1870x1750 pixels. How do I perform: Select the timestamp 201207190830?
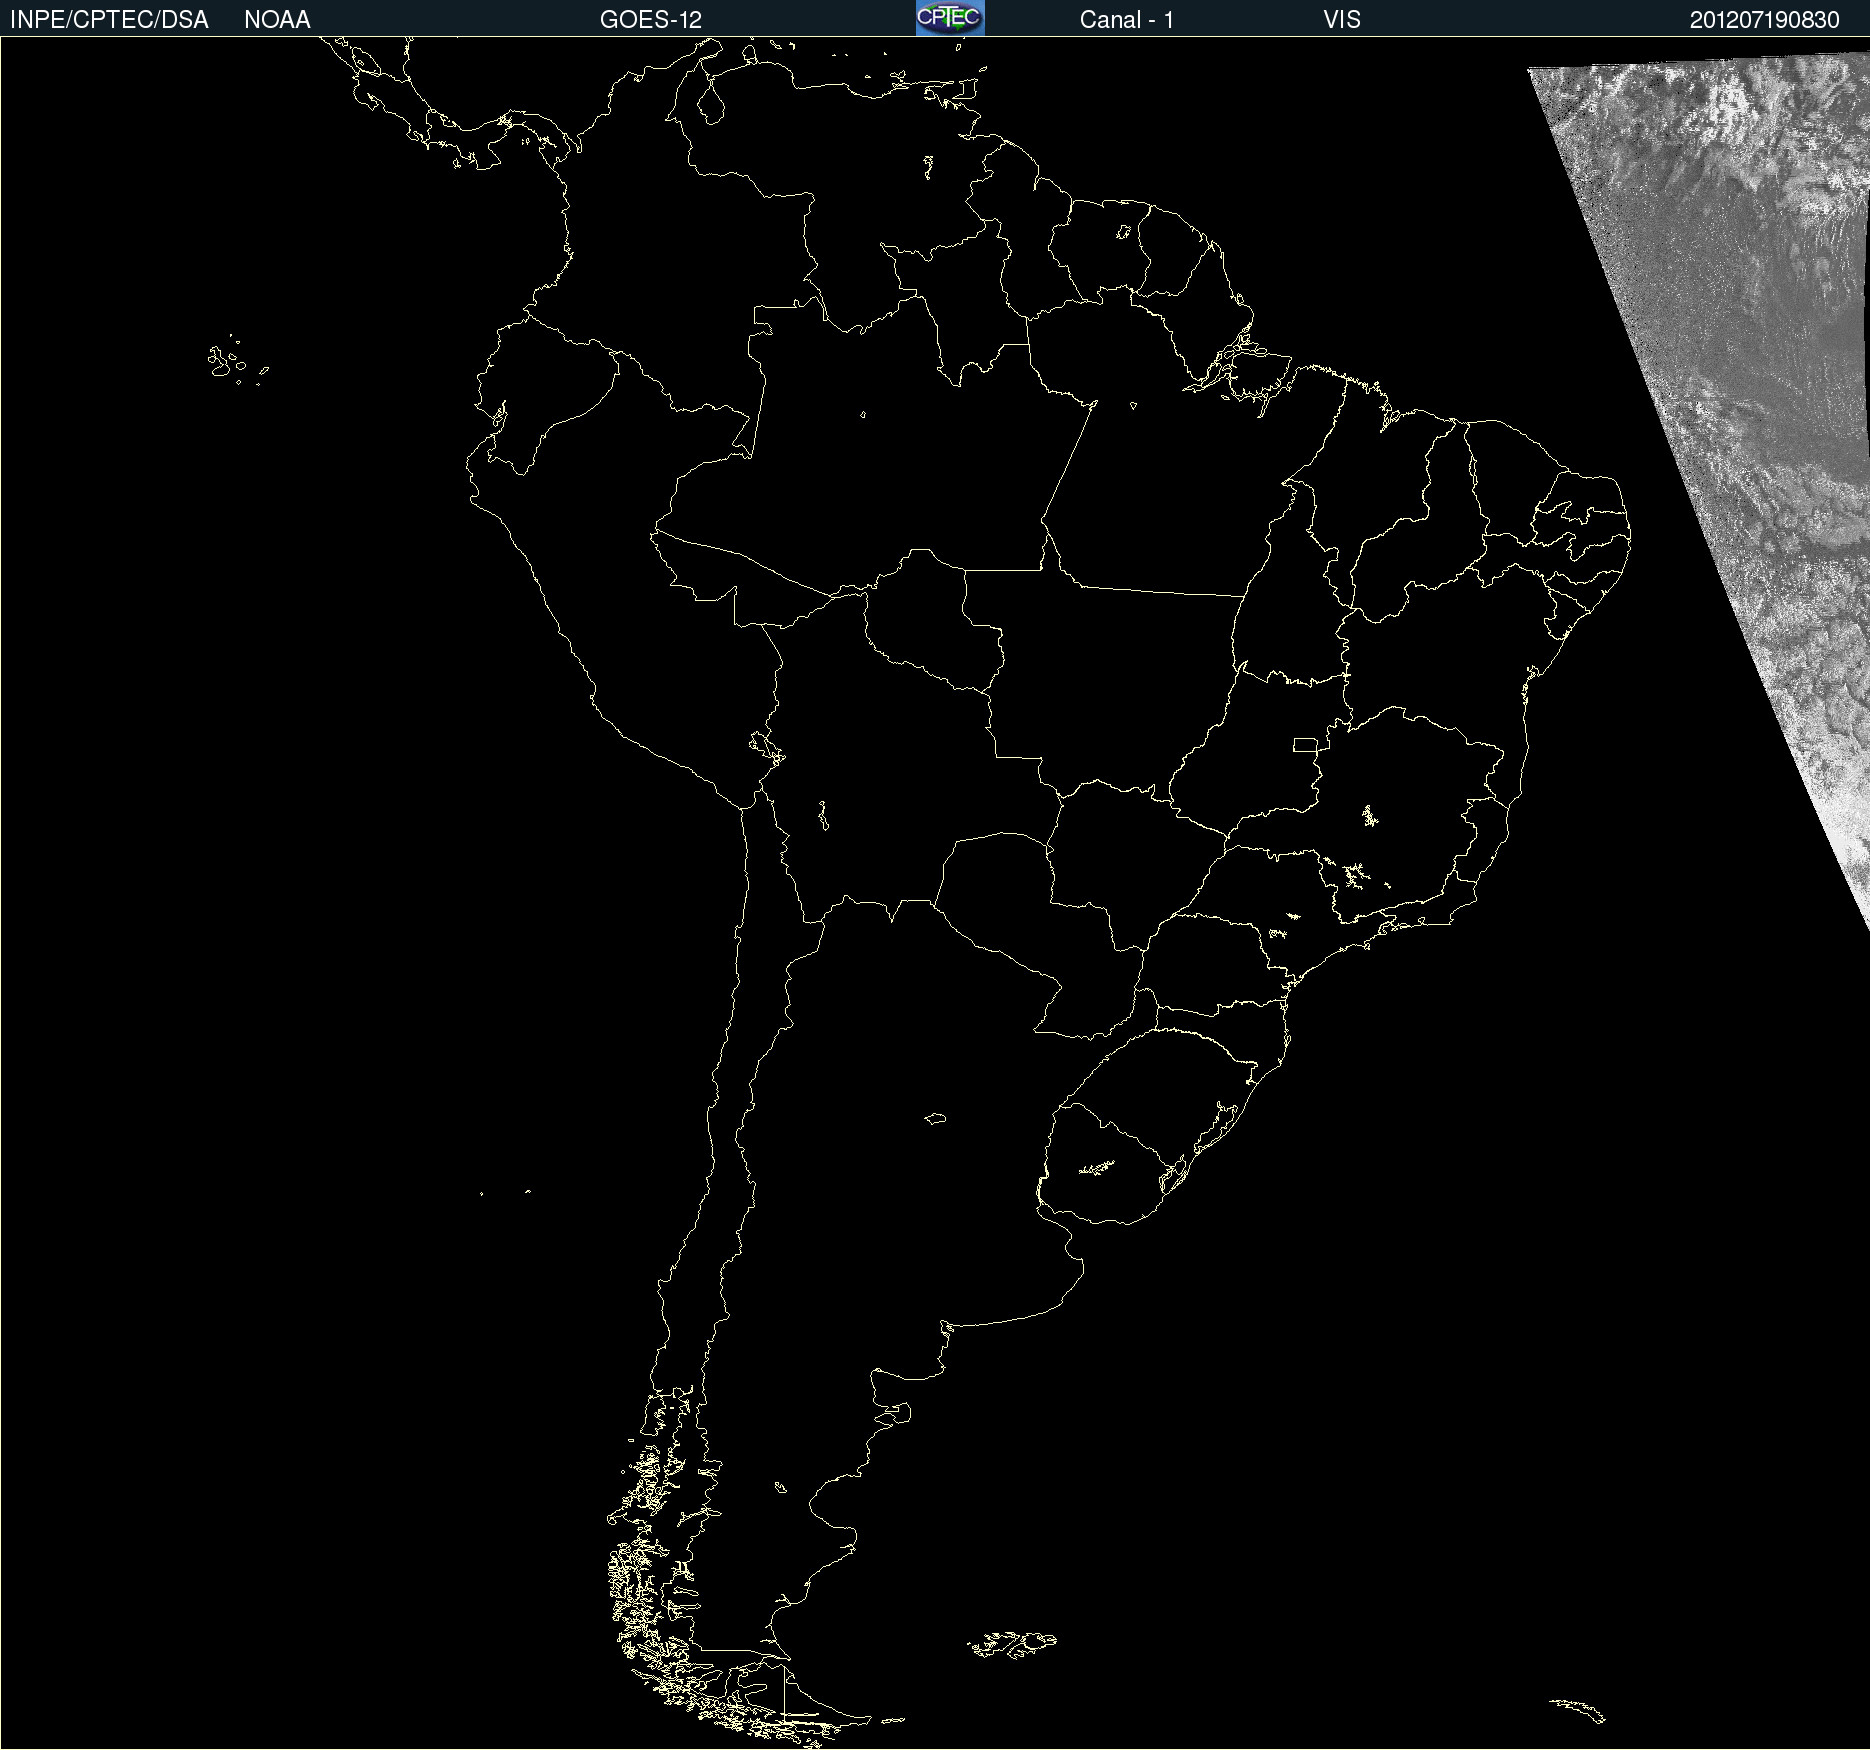coord(1765,20)
